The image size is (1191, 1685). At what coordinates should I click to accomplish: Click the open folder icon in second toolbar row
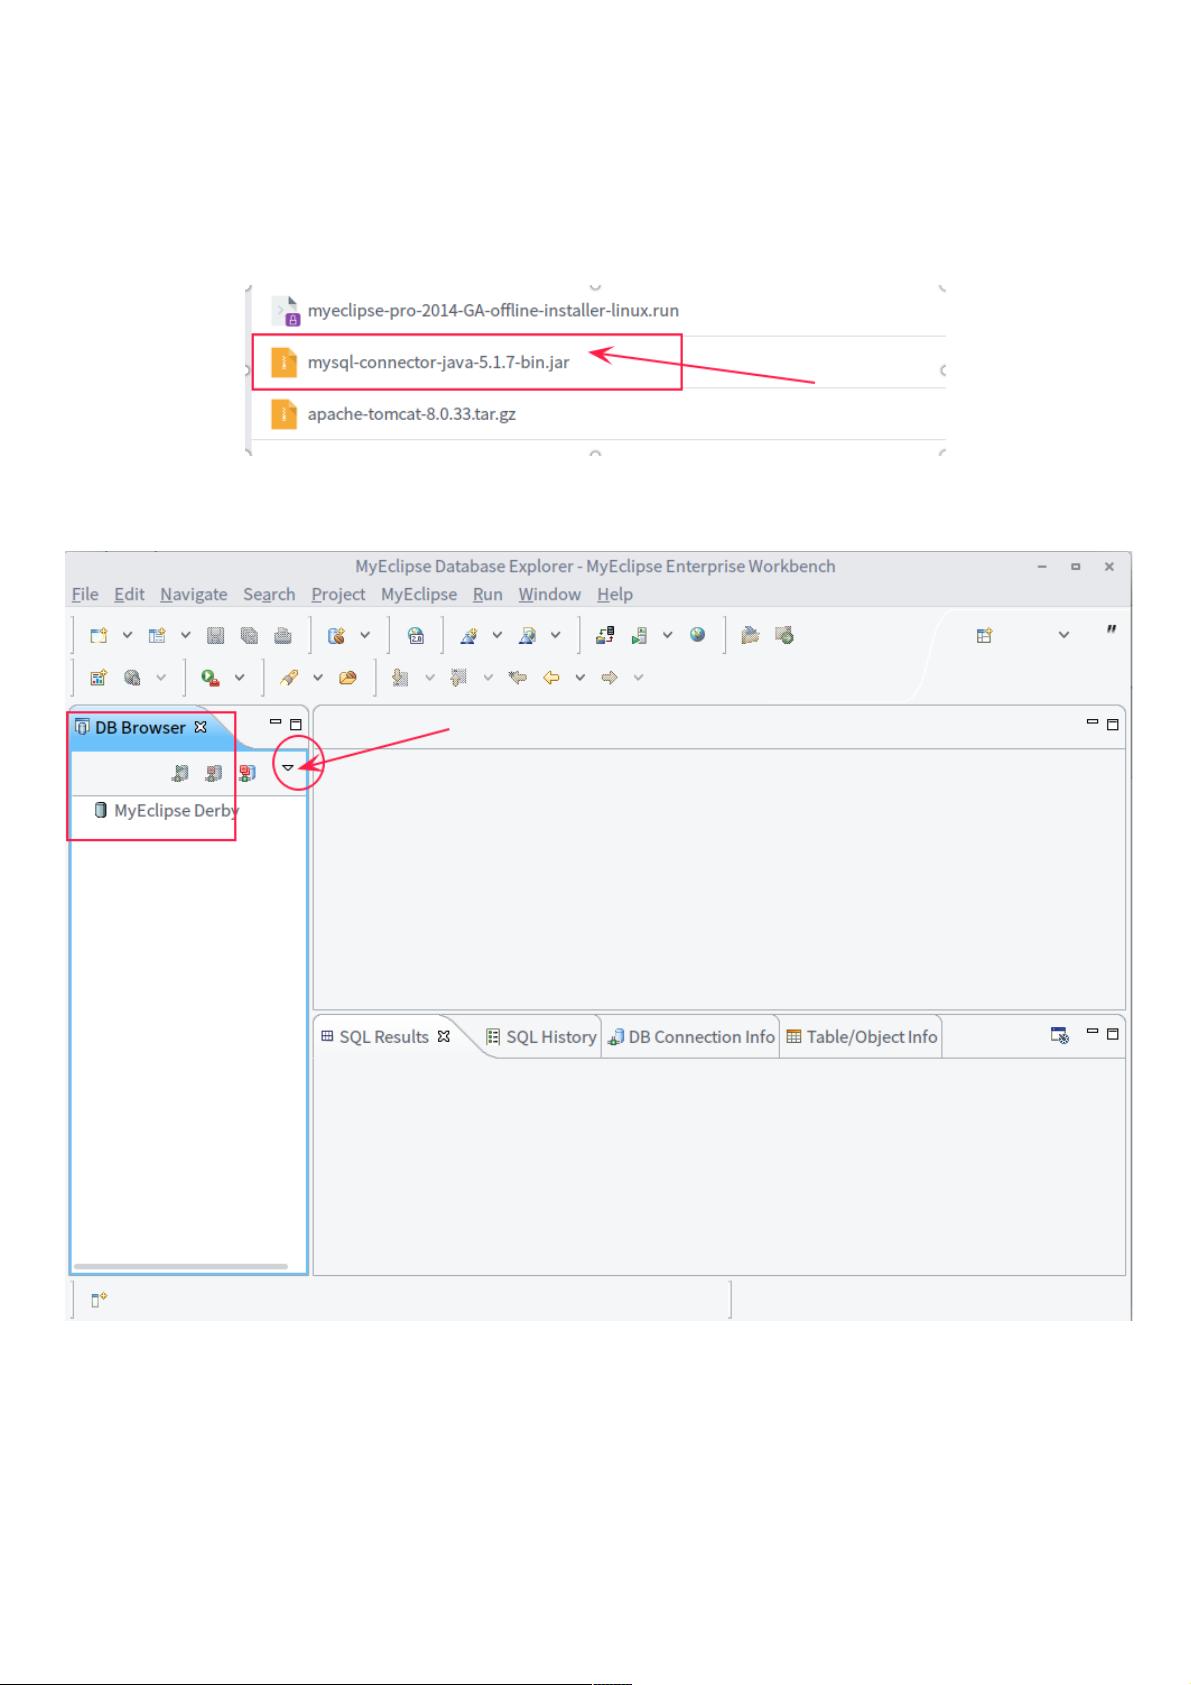pos(347,678)
